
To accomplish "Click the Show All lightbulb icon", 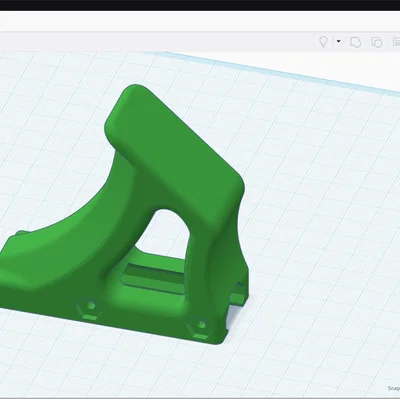I will [x=323, y=42].
